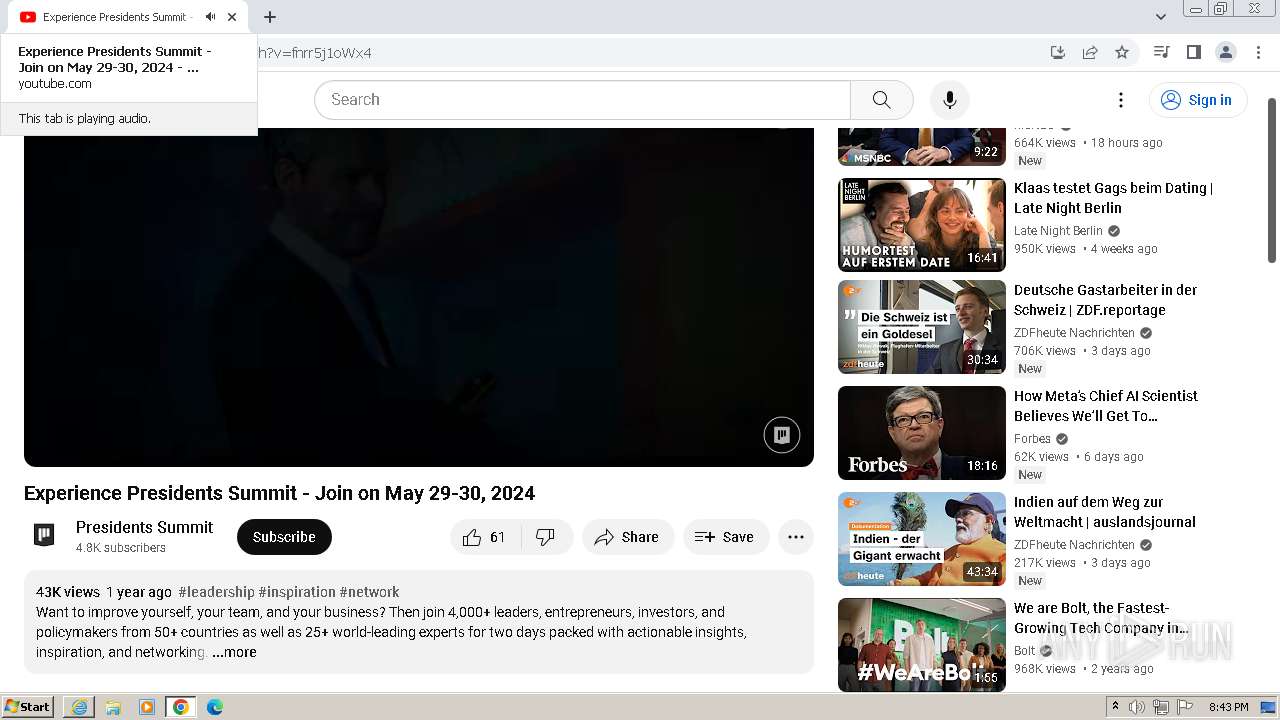Open the #inspiration hashtag

point(297,592)
